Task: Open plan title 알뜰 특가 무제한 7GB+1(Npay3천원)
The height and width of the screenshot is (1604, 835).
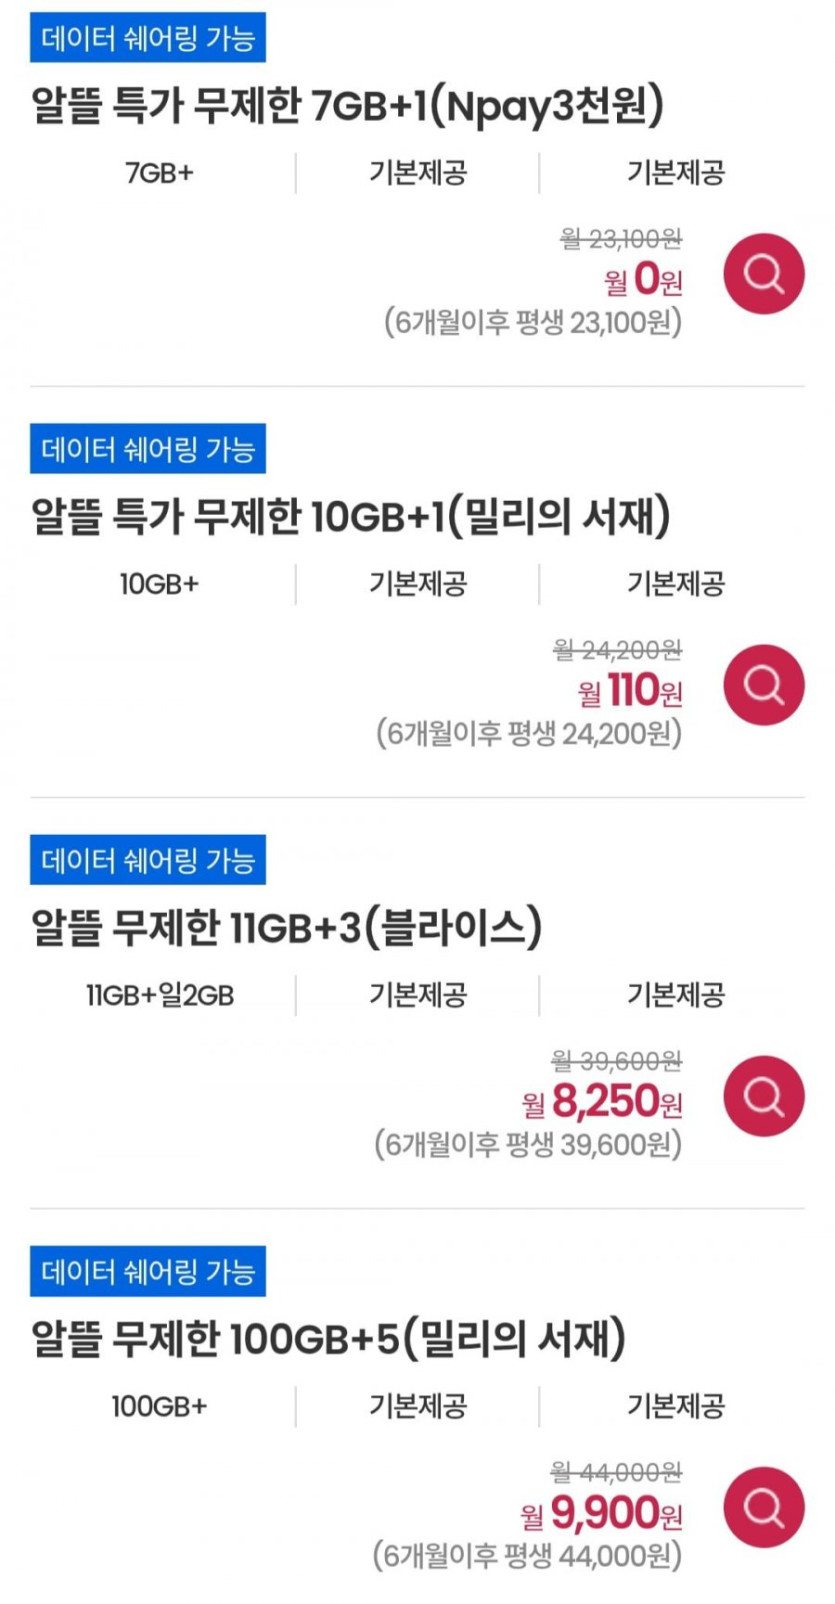Action: coord(347,106)
